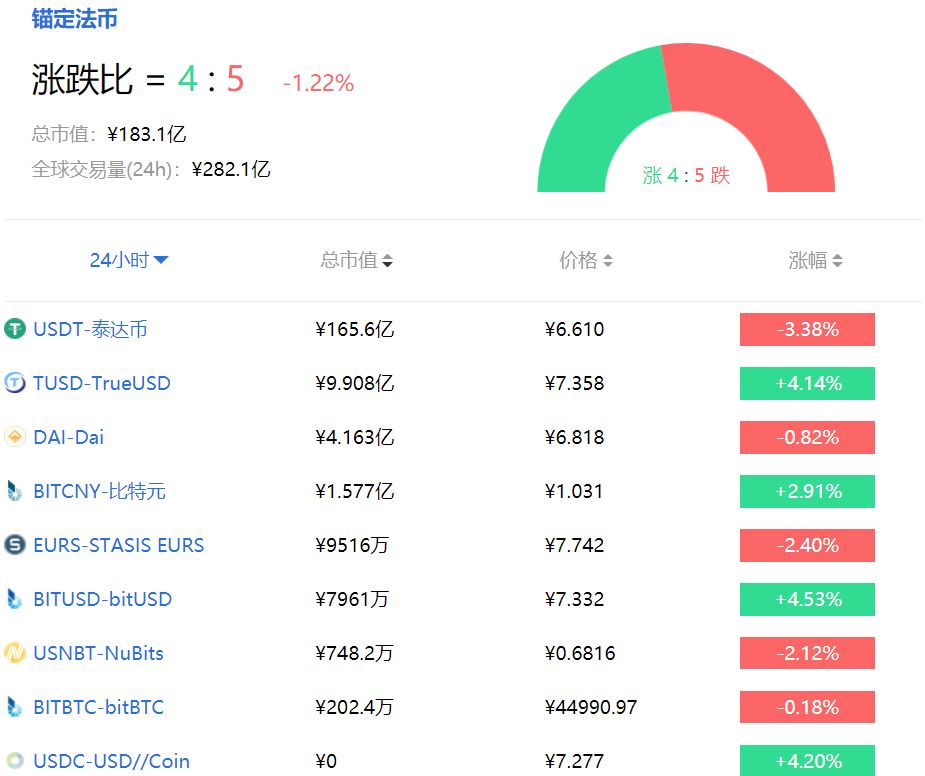Click the ¥7.332 price value

point(575,599)
